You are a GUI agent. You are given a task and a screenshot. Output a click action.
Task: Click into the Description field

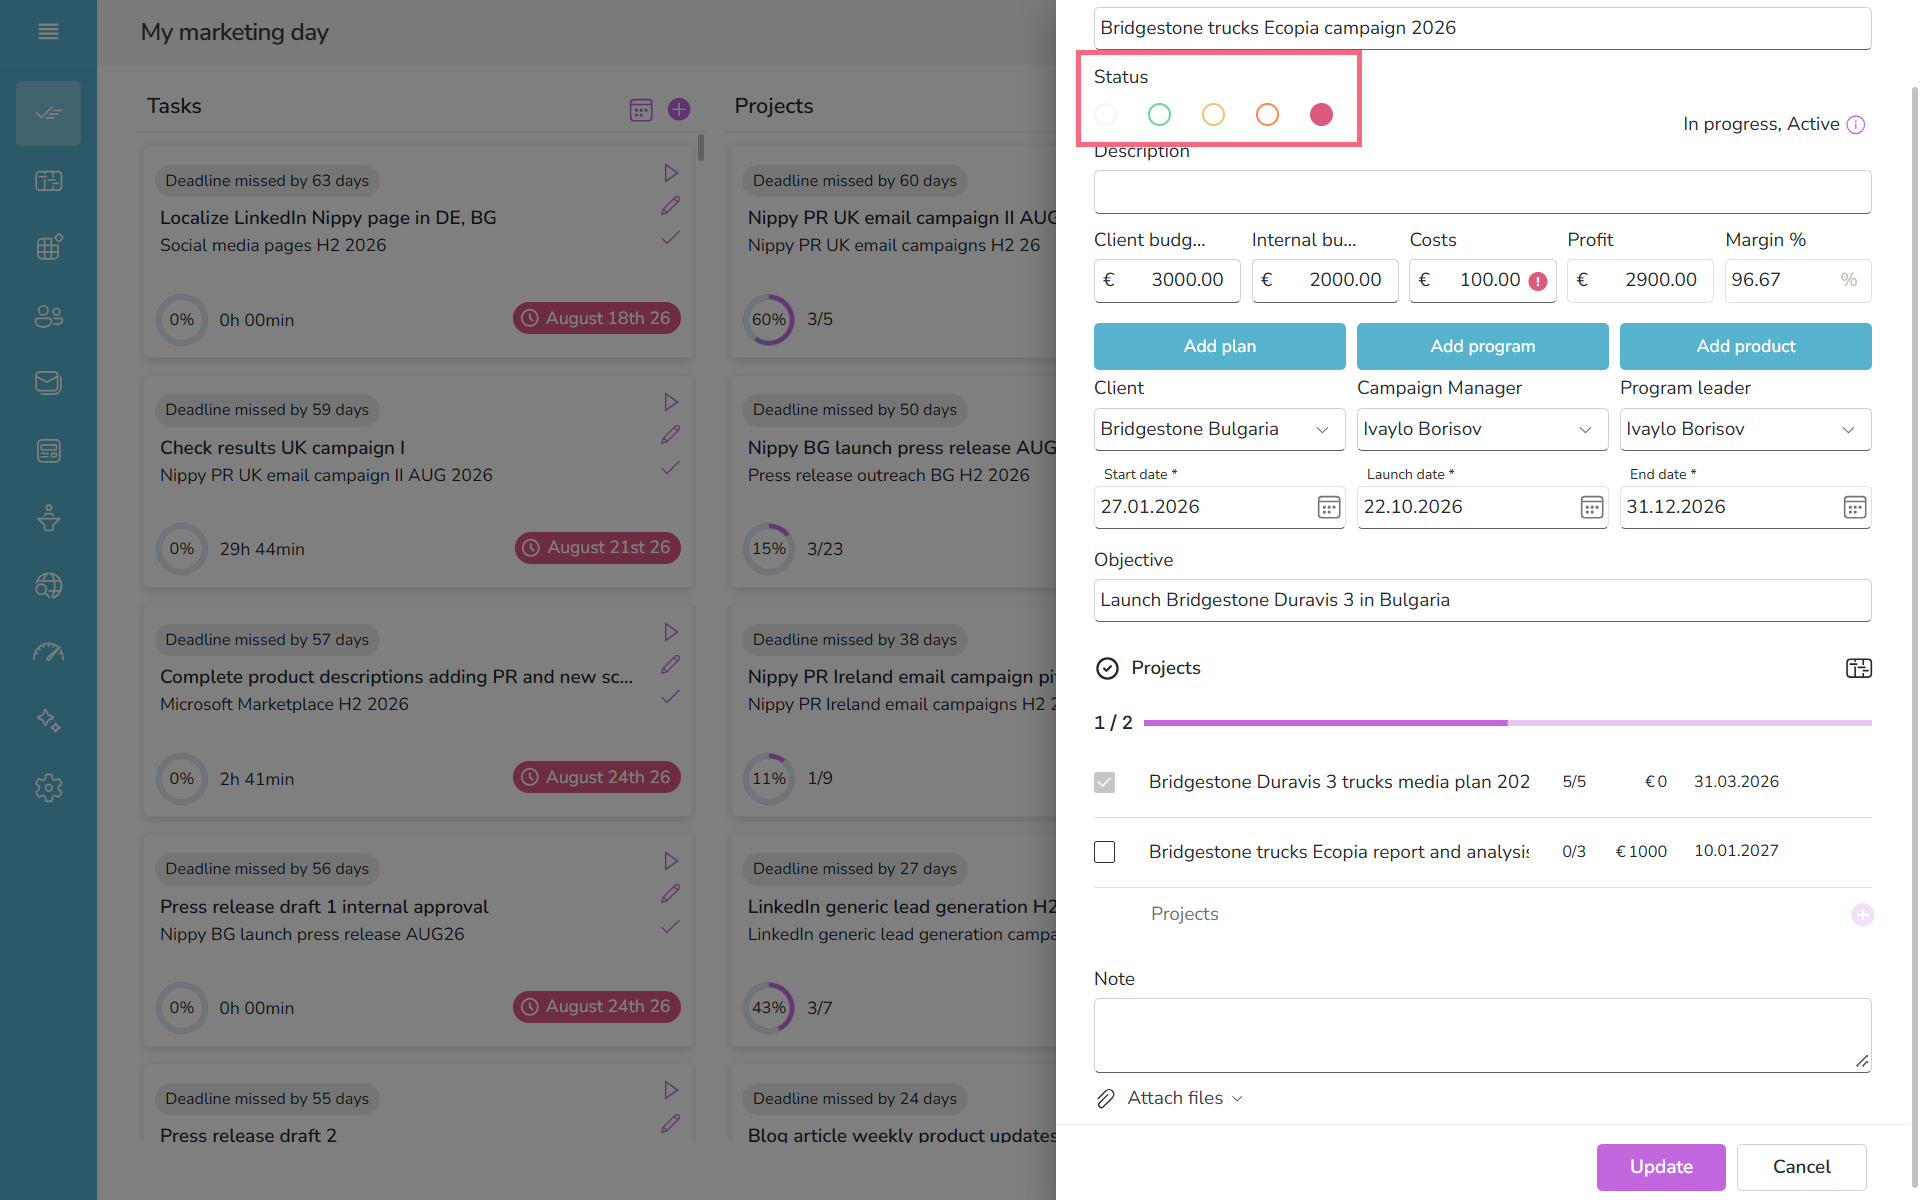(x=1482, y=192)
